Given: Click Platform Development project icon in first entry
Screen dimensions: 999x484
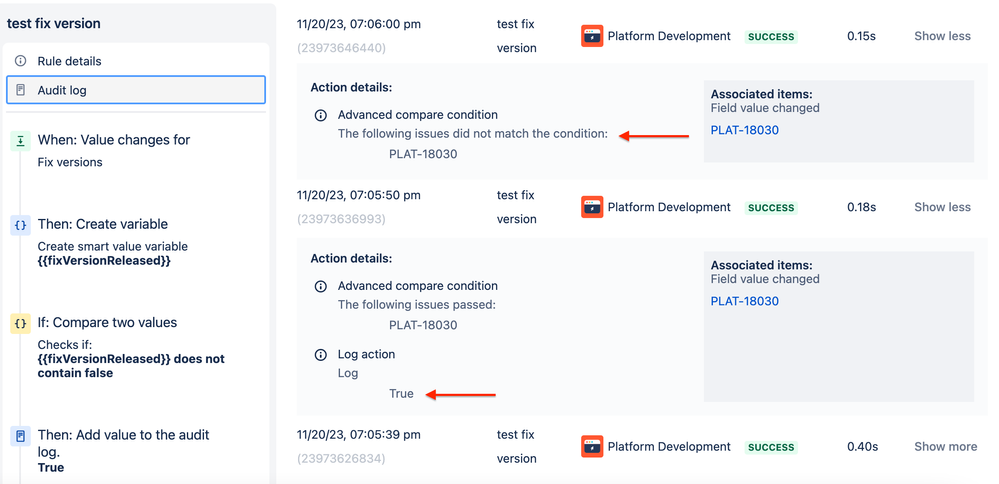Looking at the screenshot, I should pos(592,36).
